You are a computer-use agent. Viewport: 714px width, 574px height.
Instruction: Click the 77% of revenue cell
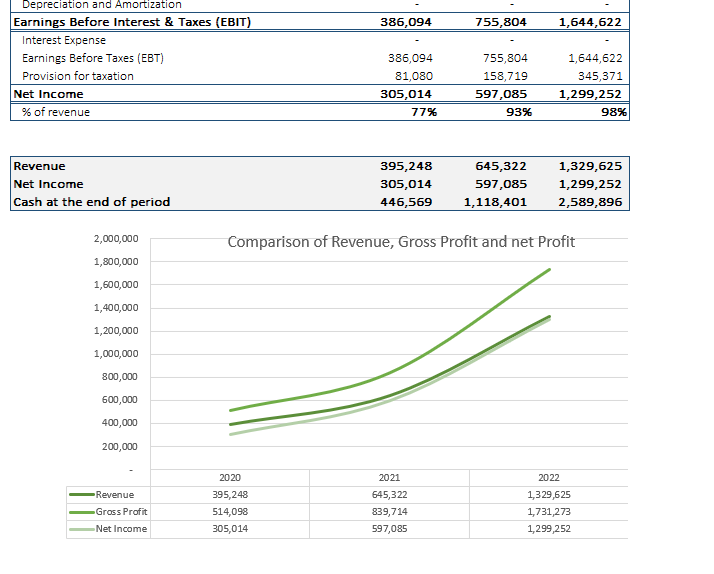click(424, 112)
